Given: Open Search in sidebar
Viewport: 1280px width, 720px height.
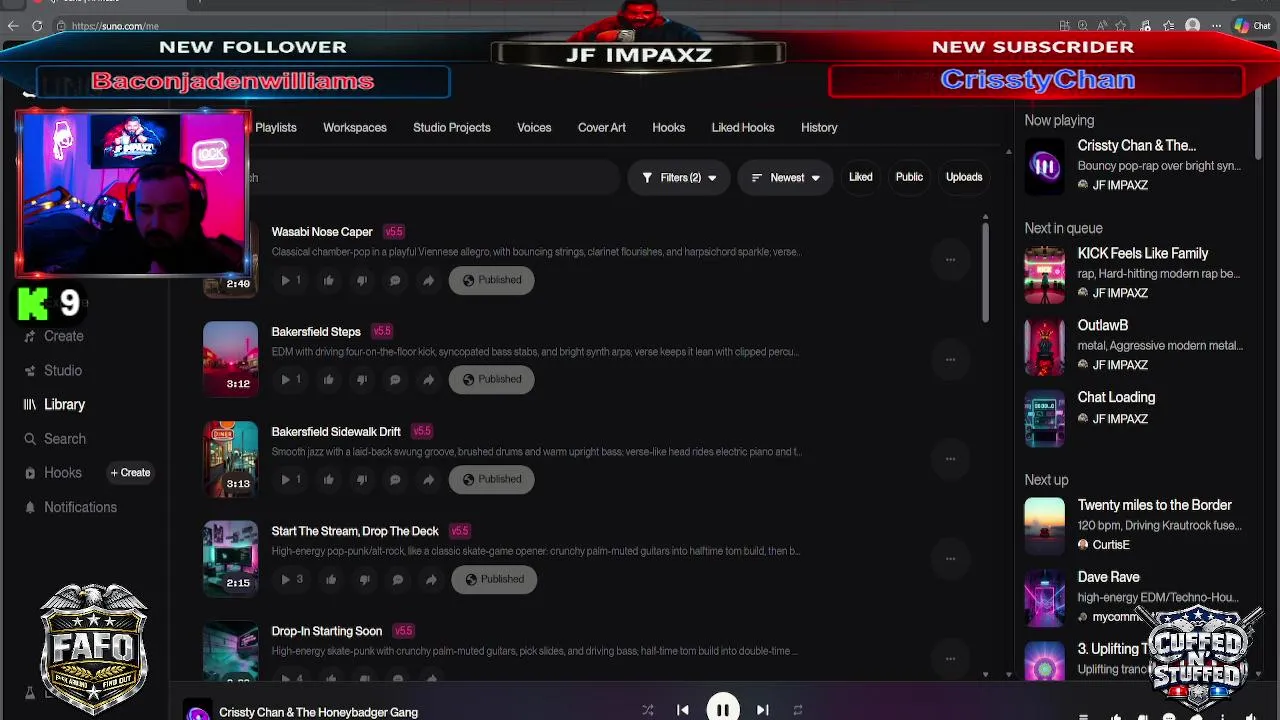Looking at the screenshot, I should (55, 439).
